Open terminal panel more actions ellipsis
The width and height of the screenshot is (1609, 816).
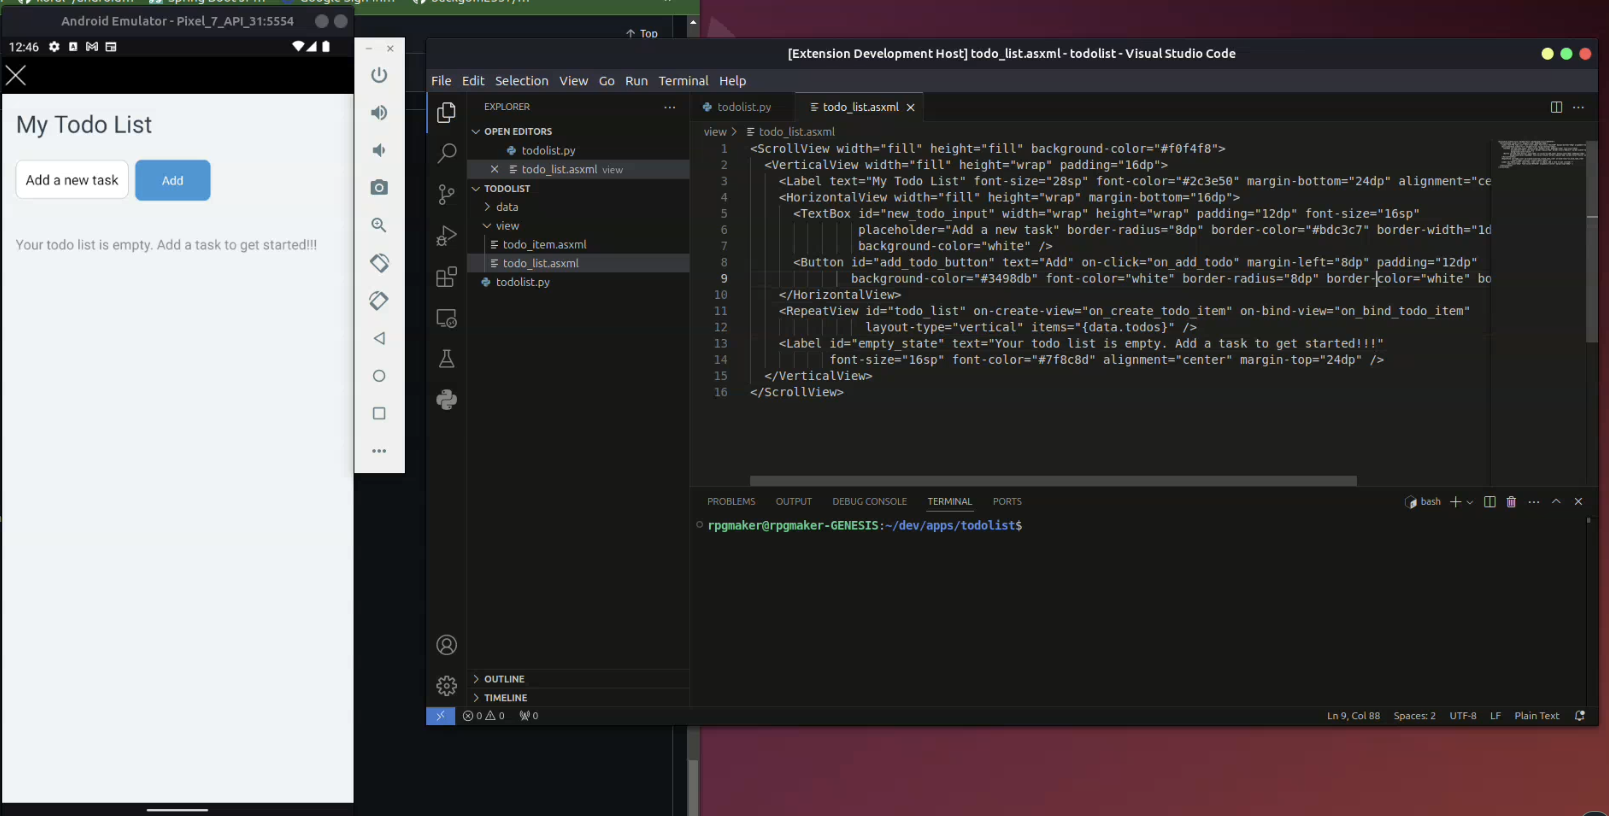tap(1534, 502)
